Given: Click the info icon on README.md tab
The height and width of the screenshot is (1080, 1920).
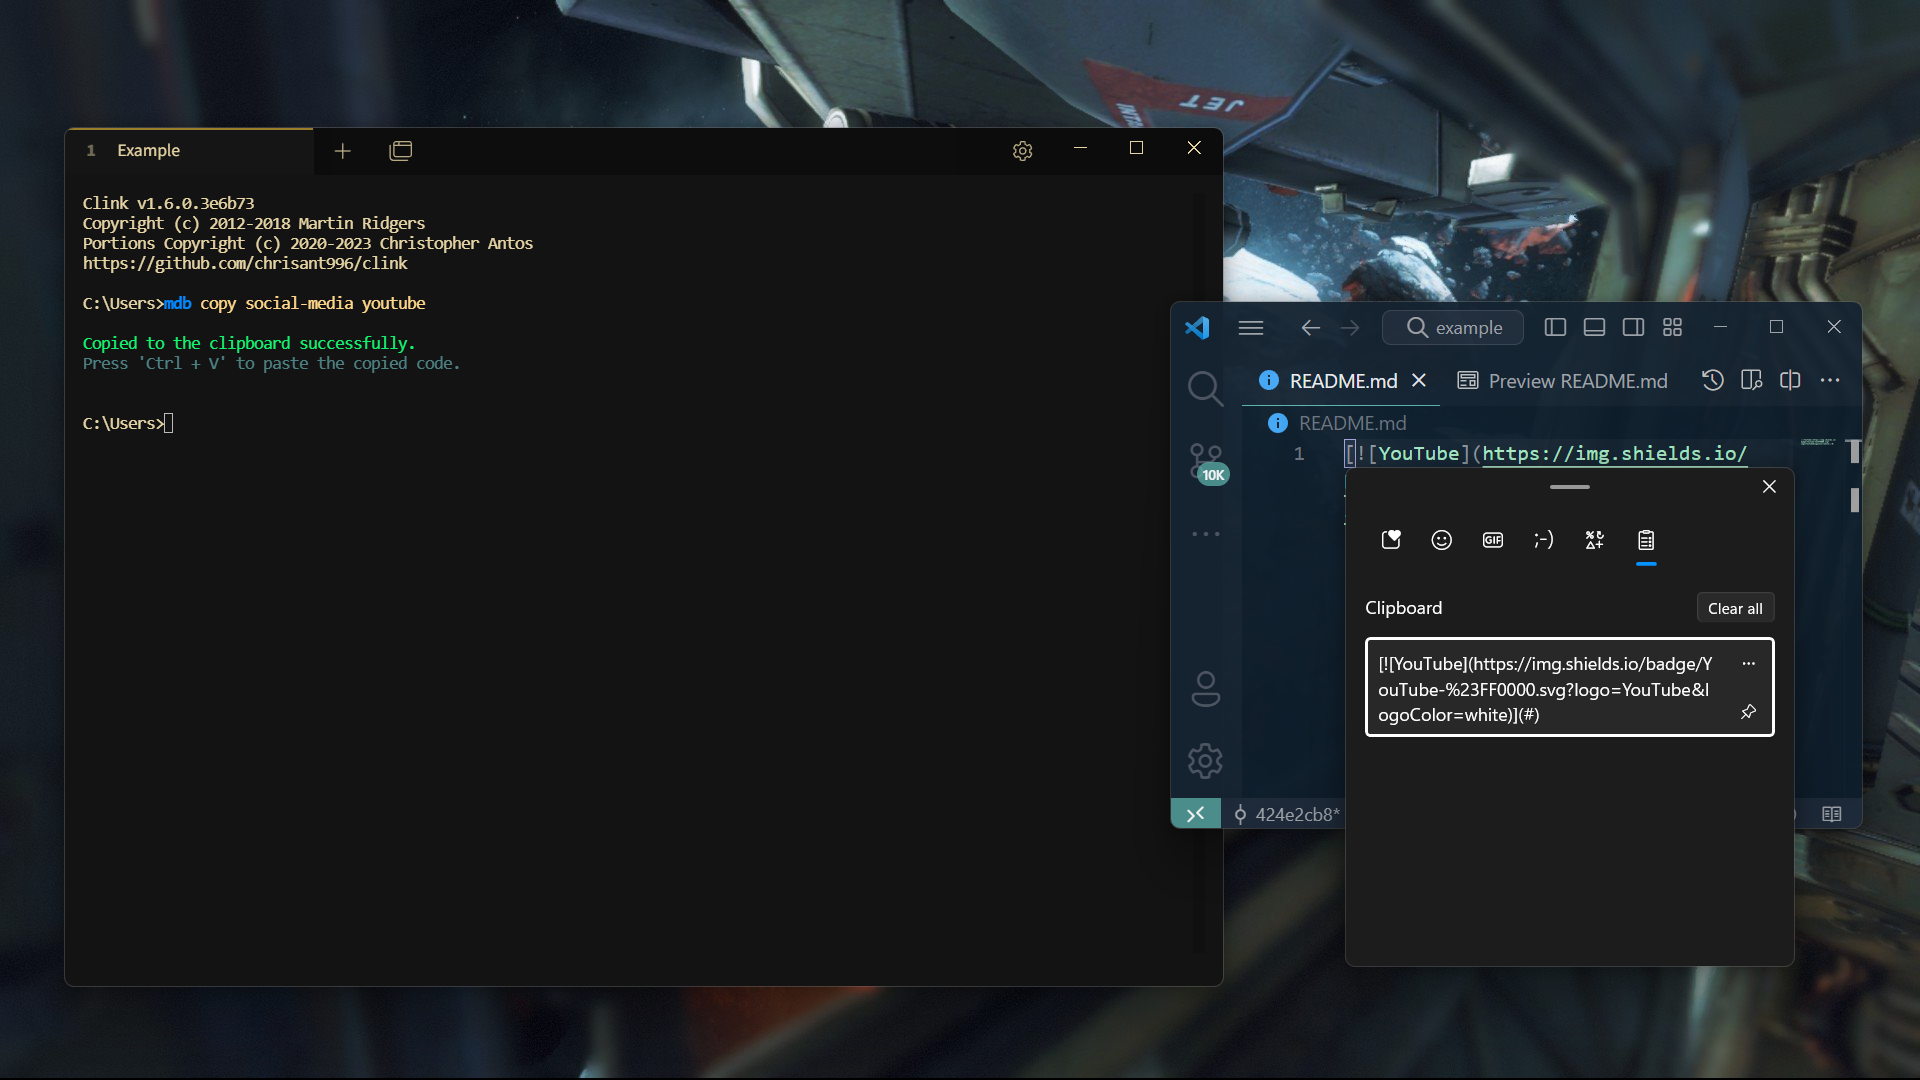Looking at the screenshot, I should [1268, 380].
